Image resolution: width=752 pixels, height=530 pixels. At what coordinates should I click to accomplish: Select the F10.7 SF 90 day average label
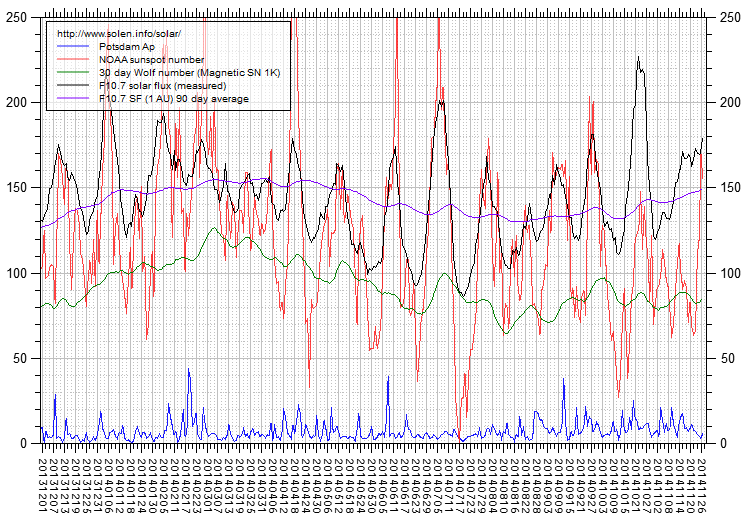[173, 99]
